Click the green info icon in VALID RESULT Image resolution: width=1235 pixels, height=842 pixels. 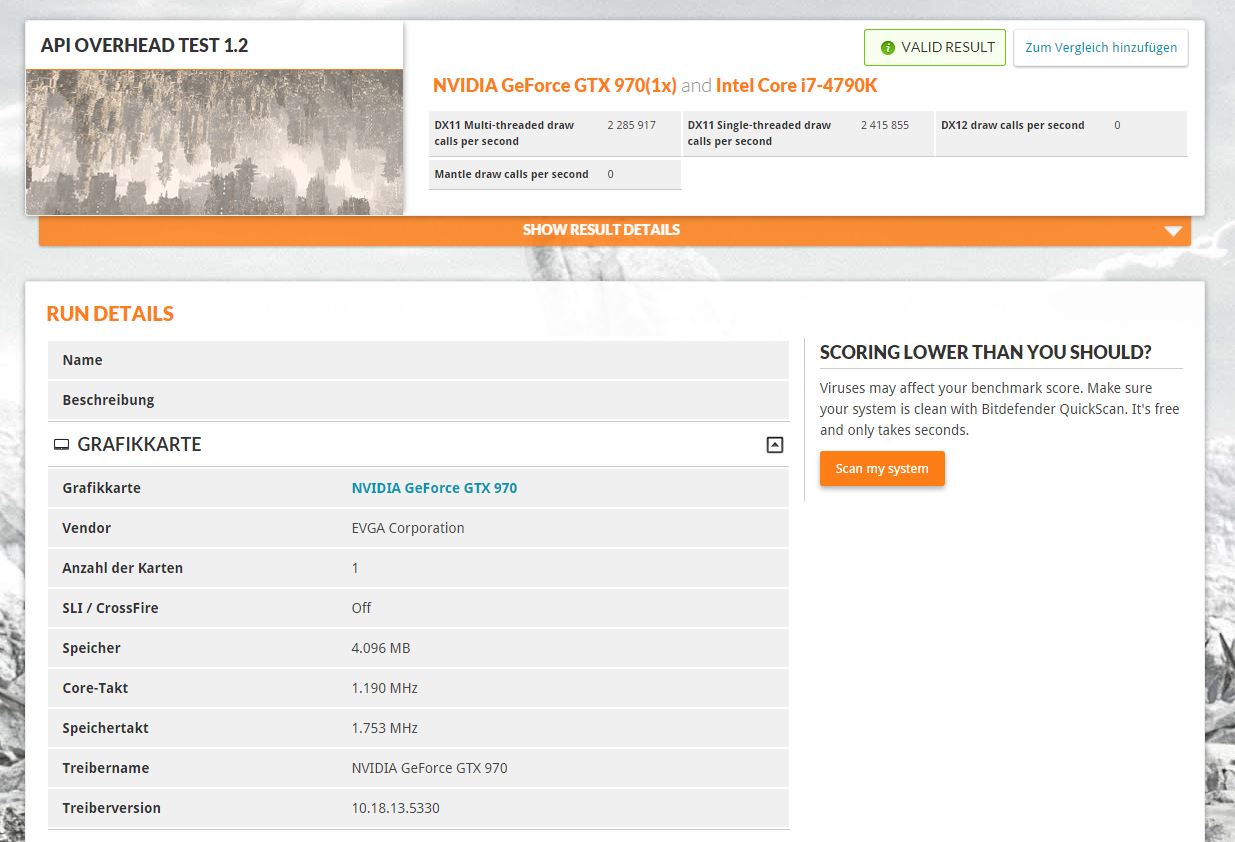[x=887, y=47]
